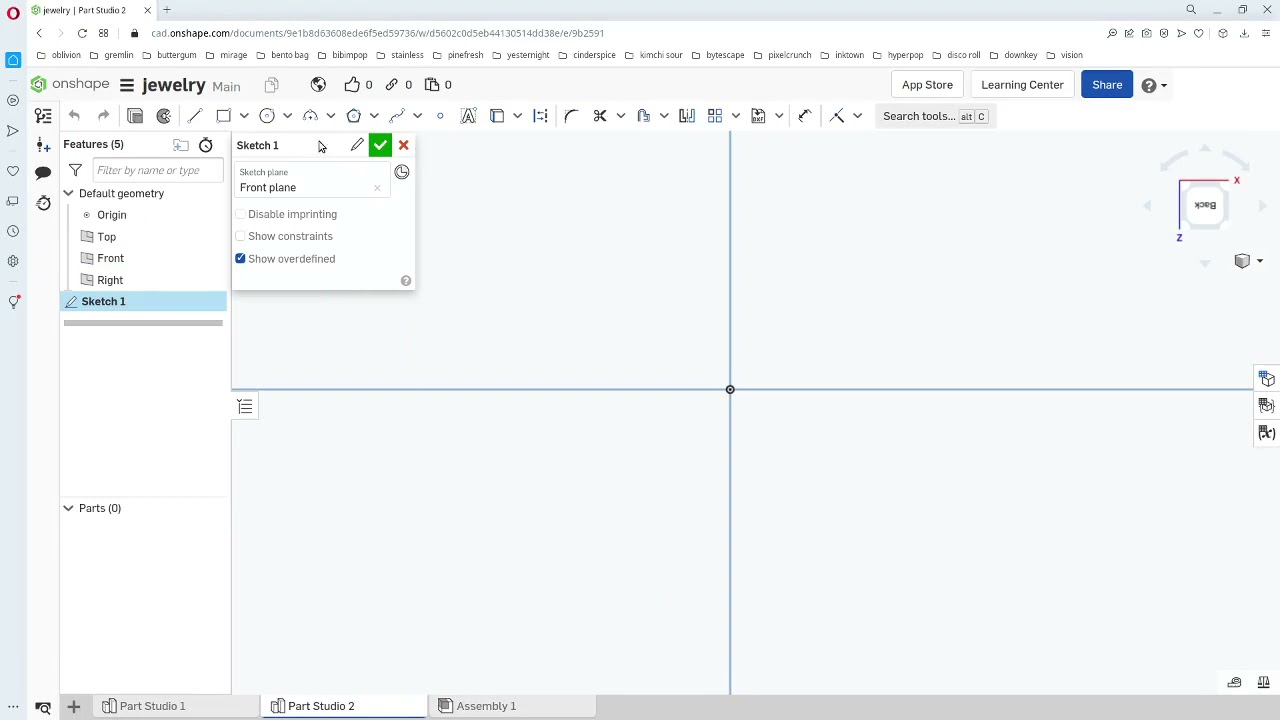Image resolution: width=1280 pixels, height=720 pixels.
Task: Focus the feature filter input field
Action: [157, 171]
